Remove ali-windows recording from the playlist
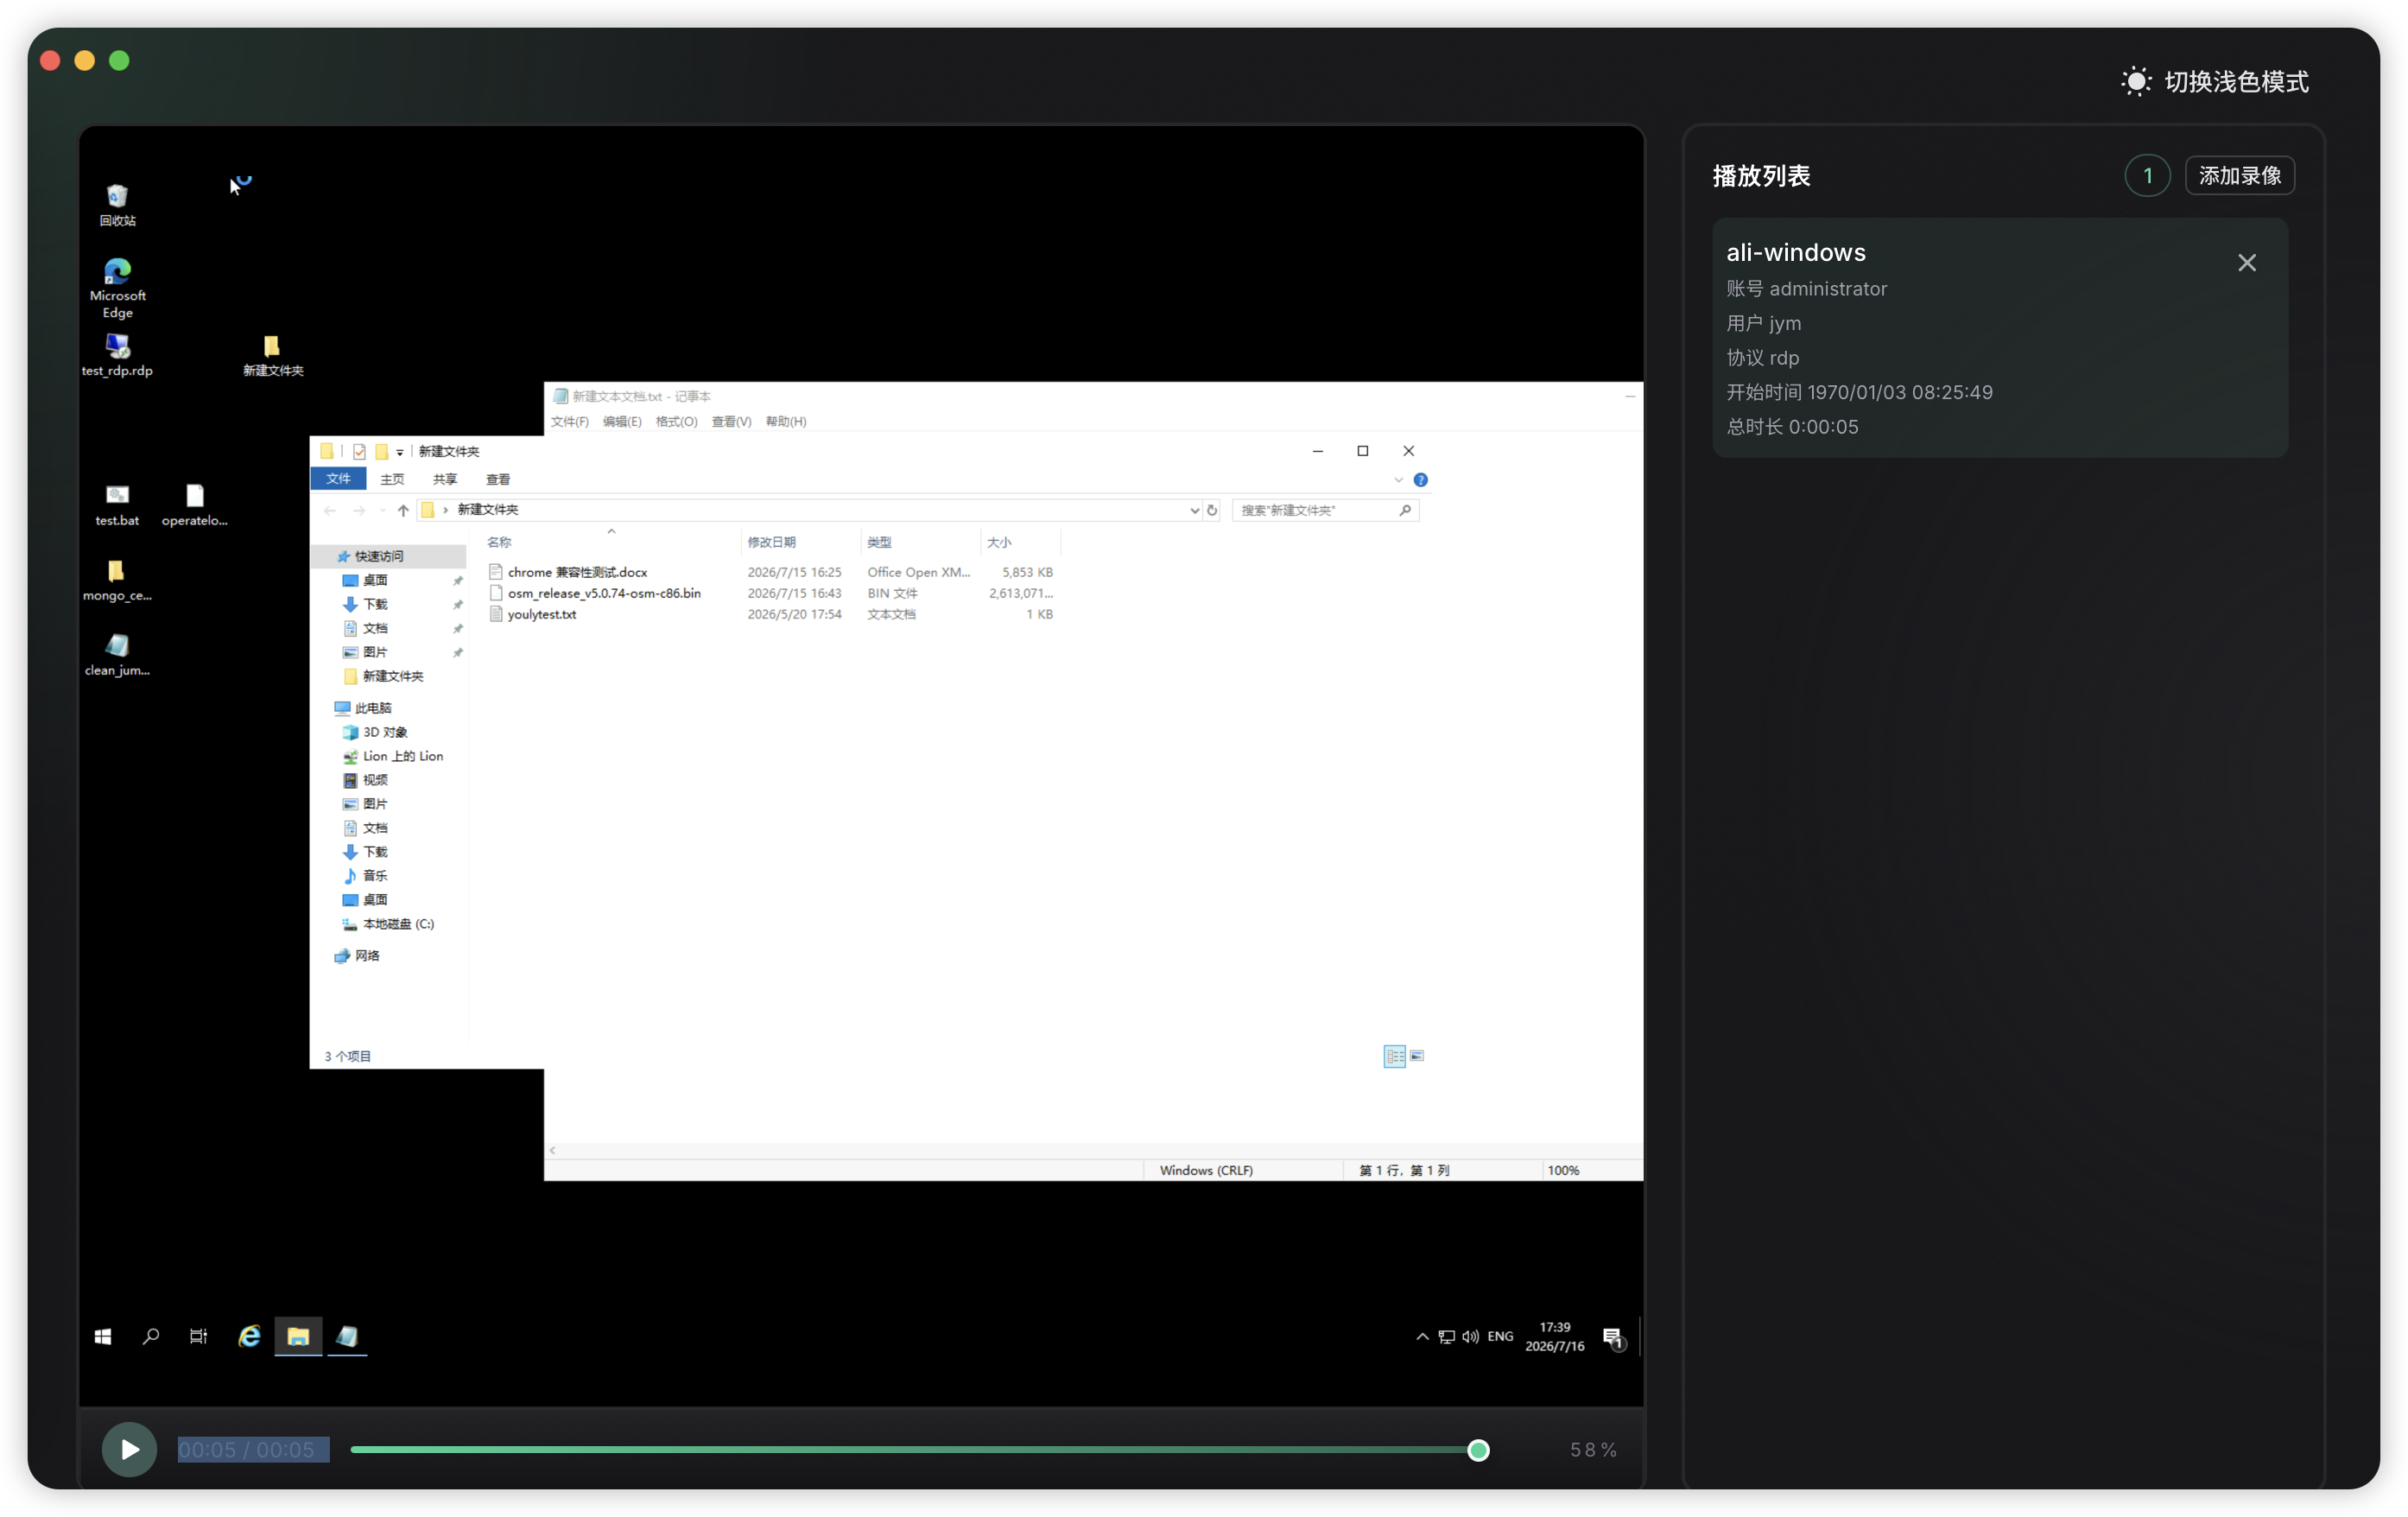 (x=2246, y=263)
